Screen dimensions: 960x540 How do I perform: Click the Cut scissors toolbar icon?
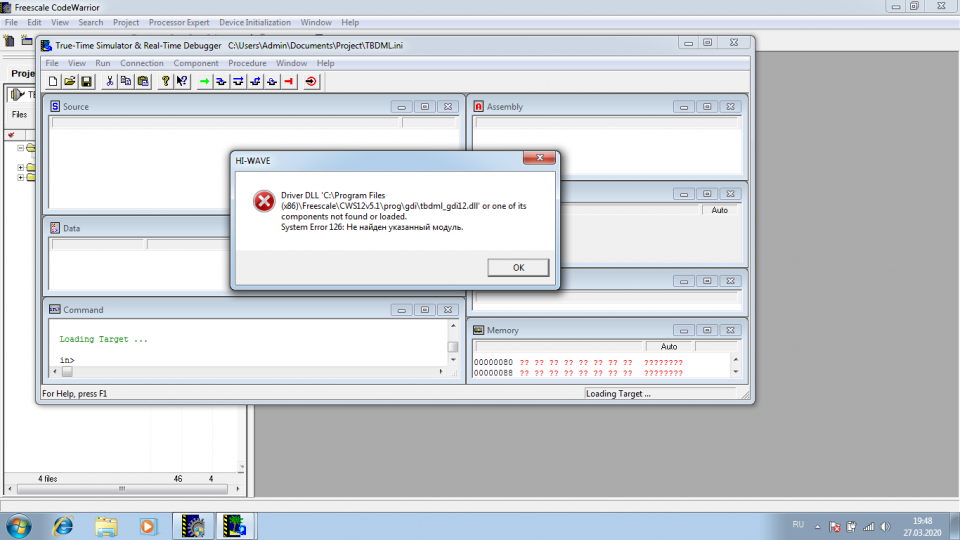(110, 81)
